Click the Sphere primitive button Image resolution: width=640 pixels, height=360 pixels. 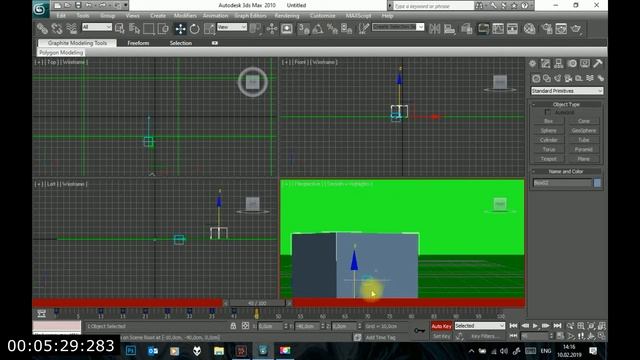point(549,131)
